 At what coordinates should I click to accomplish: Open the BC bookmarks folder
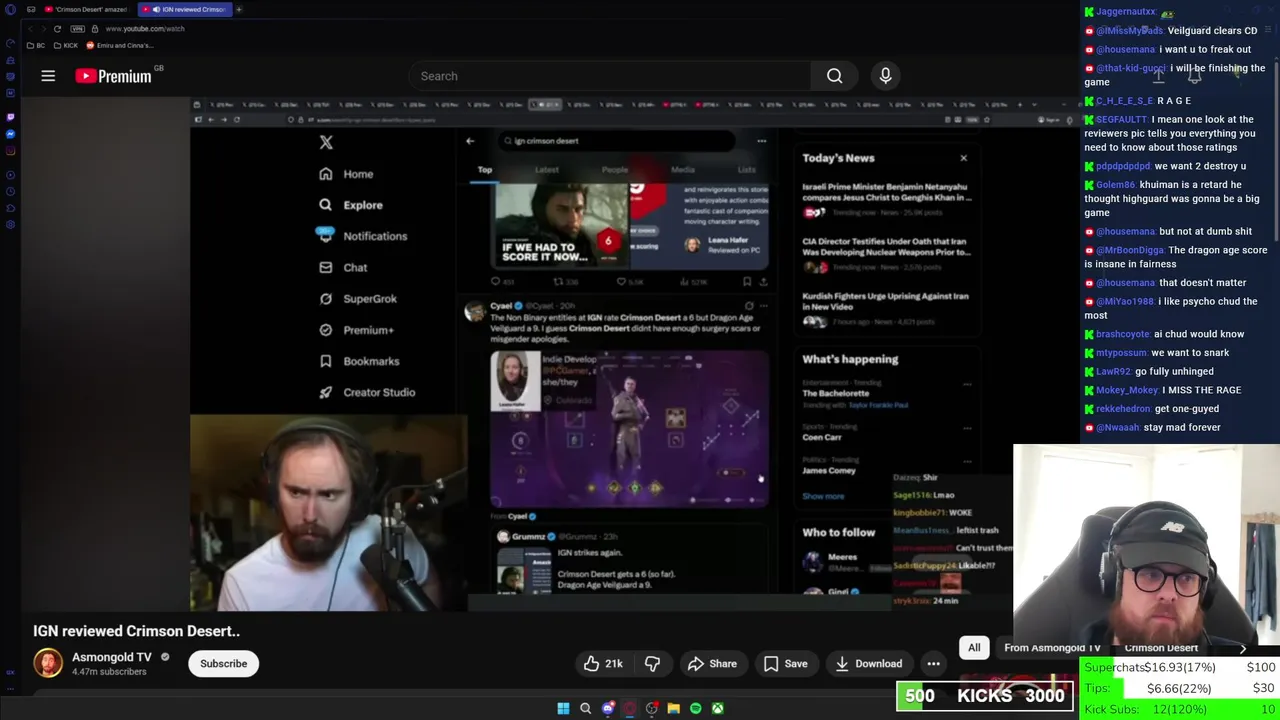pyautogui.click(x=35, y=45)
